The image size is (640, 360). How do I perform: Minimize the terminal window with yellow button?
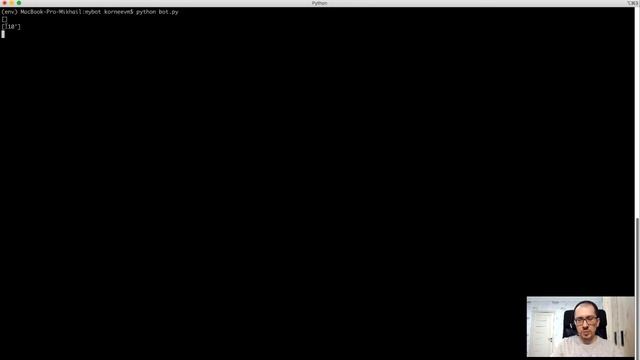point(12,3)
